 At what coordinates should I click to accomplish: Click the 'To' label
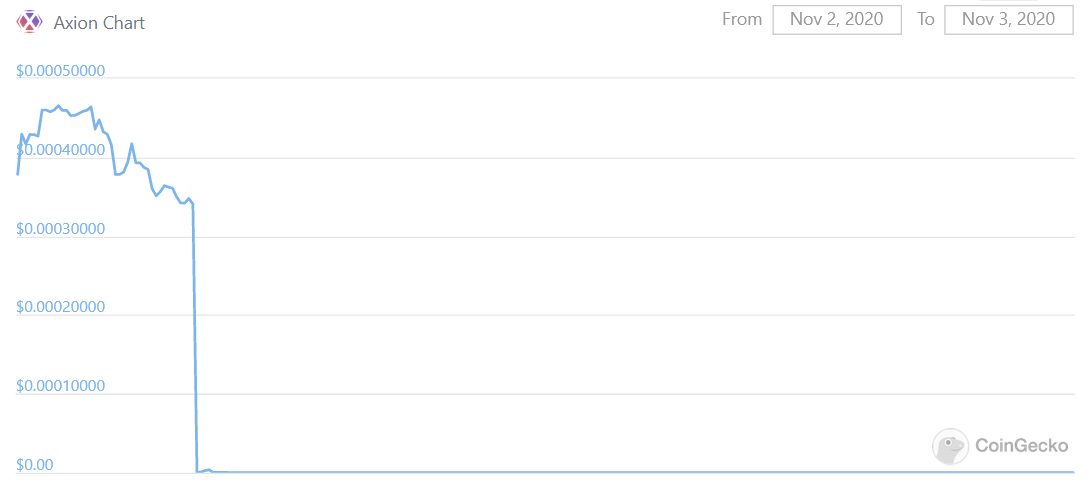pos(925,19)
